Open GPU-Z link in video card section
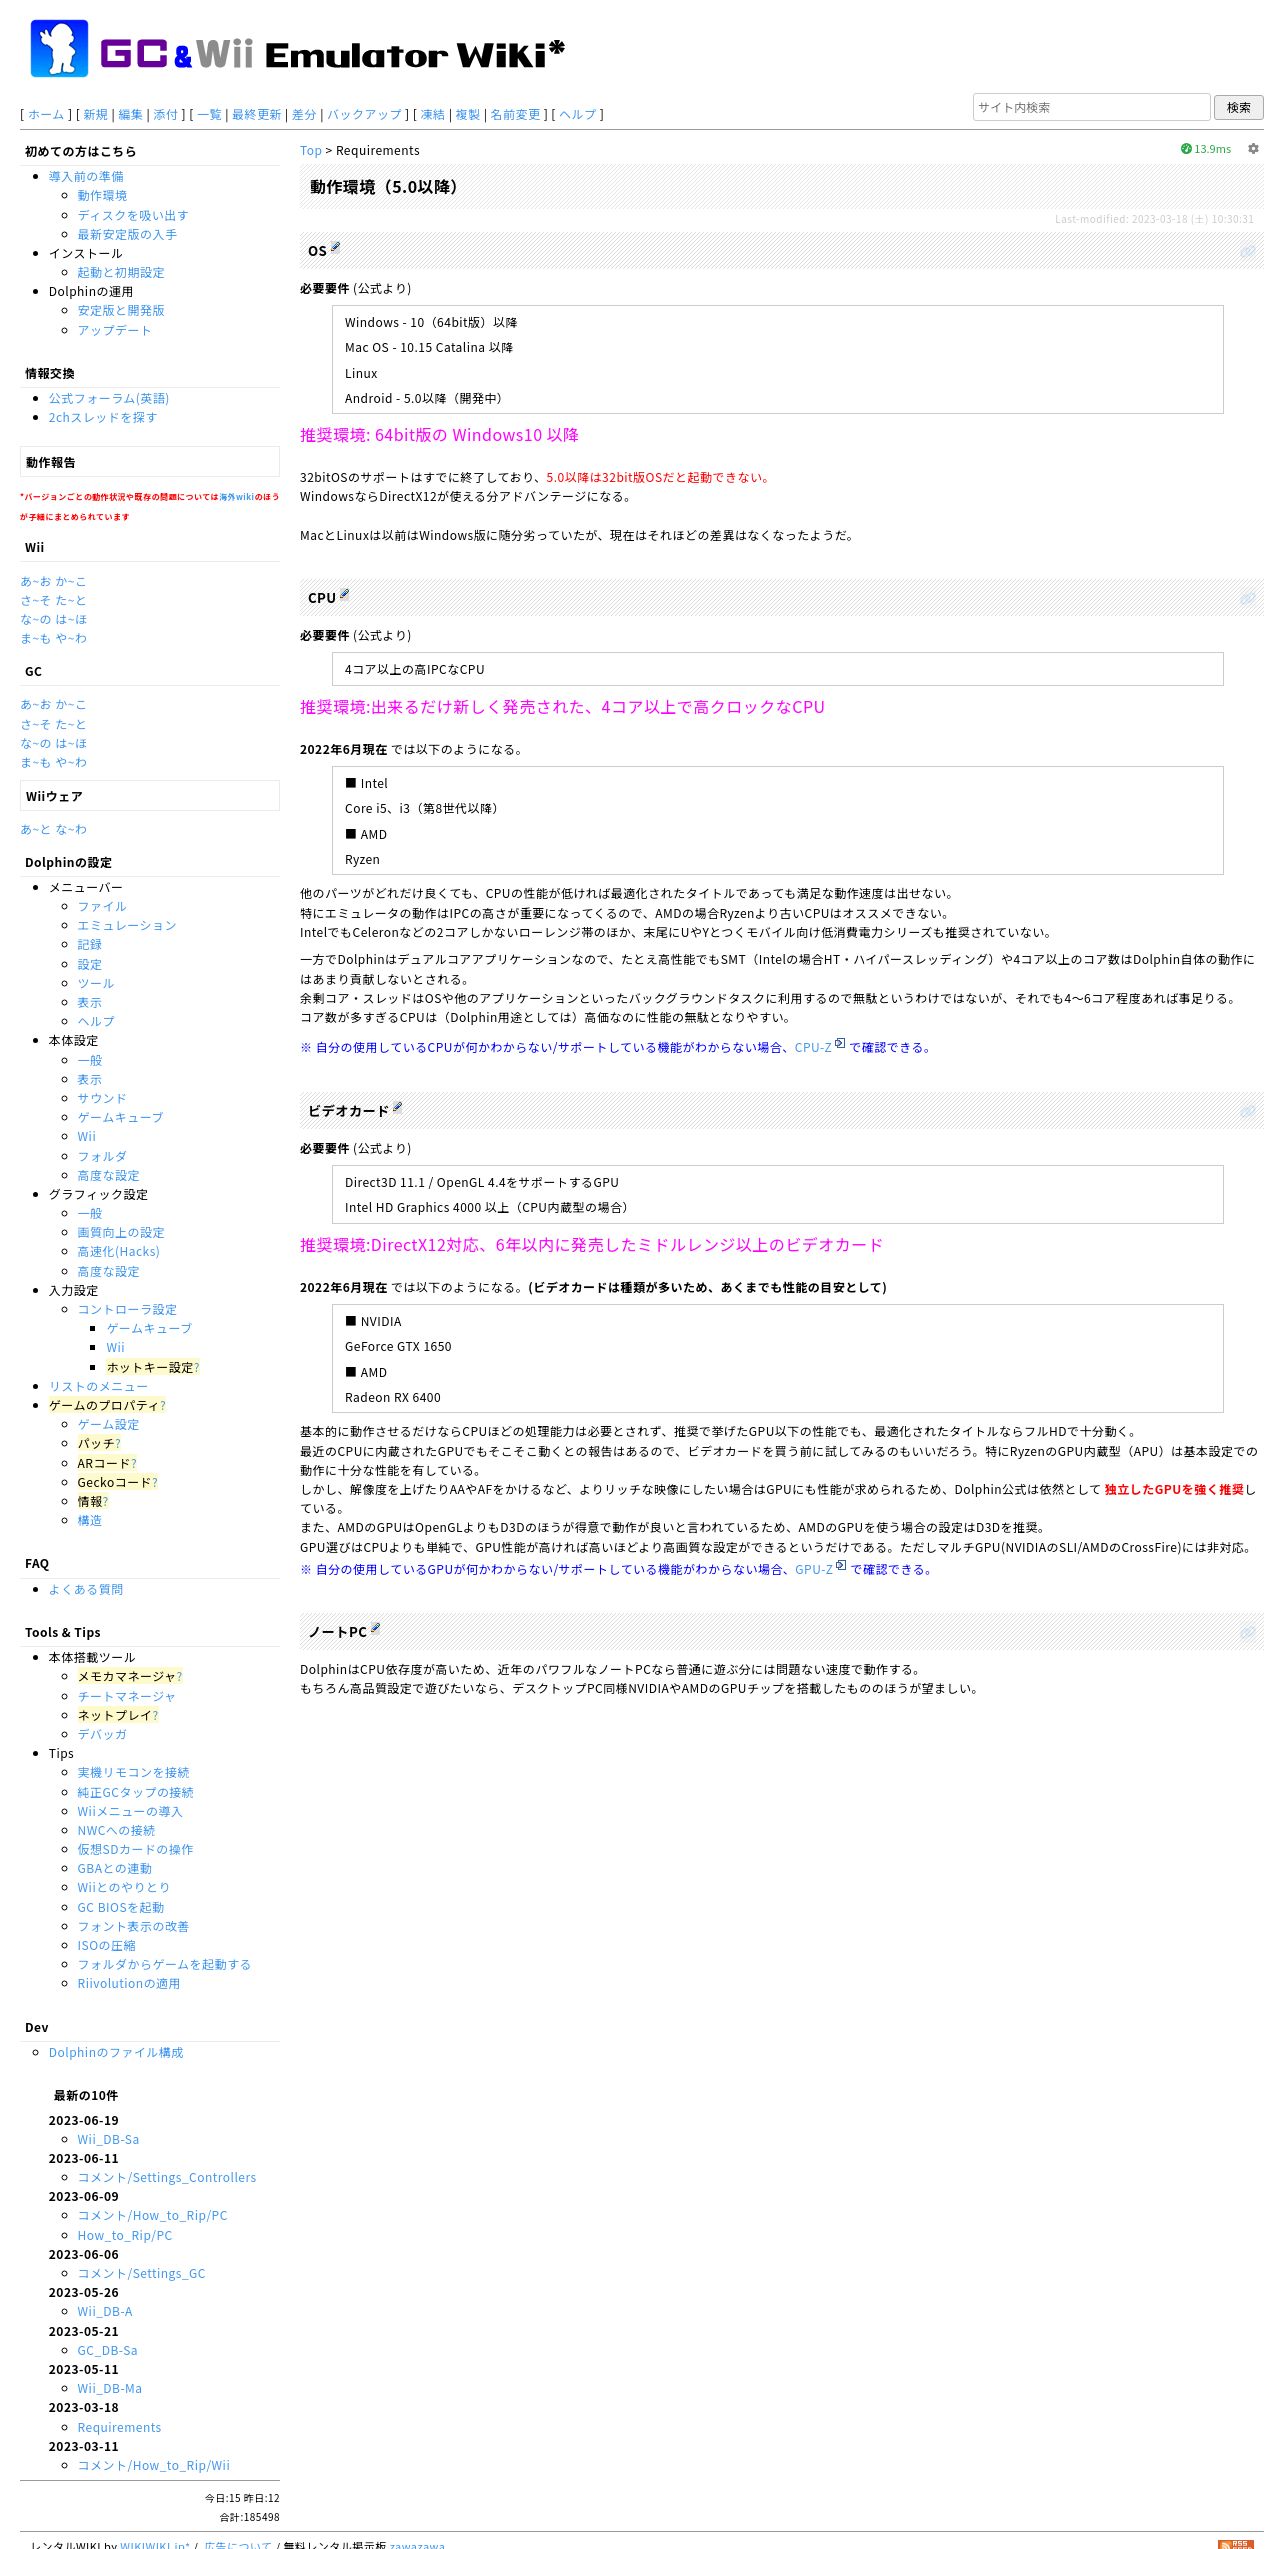 (814, 1570)
